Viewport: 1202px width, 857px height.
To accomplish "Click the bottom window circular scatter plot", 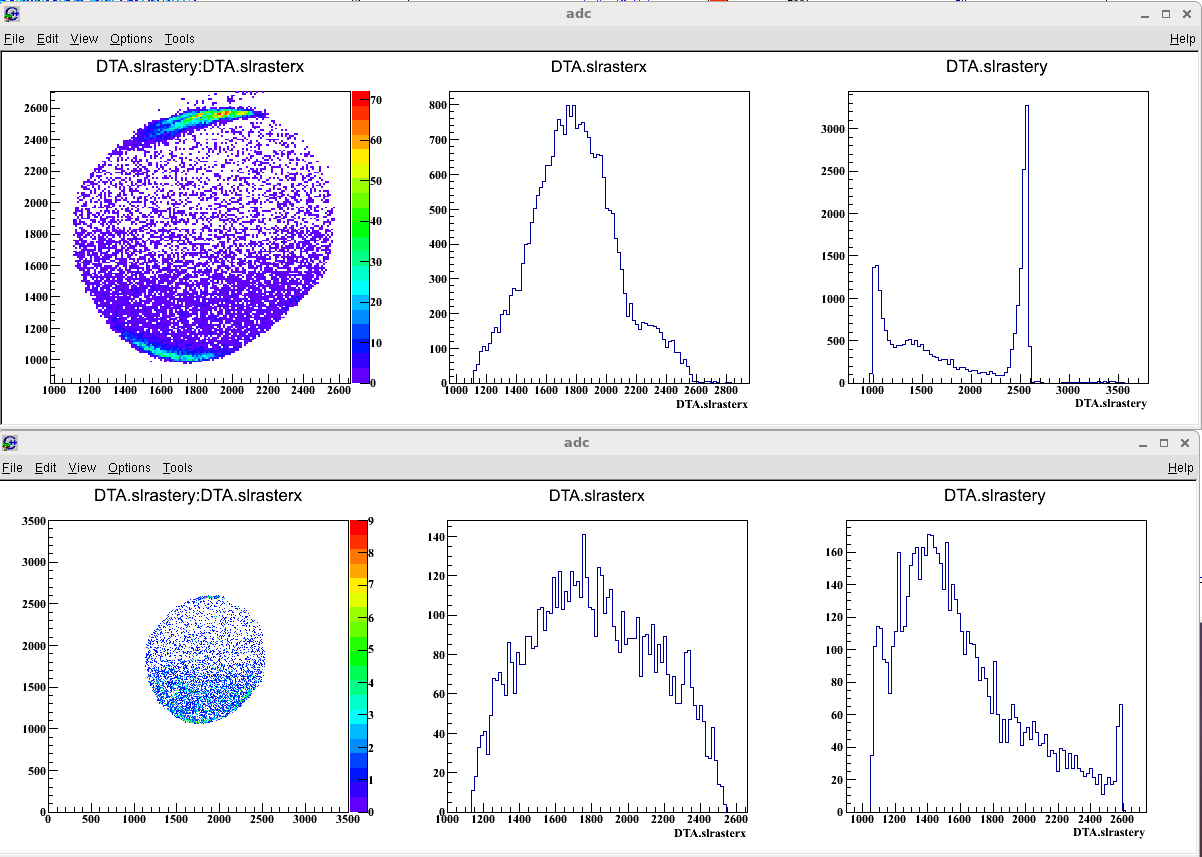I will (x=205, y=659).
